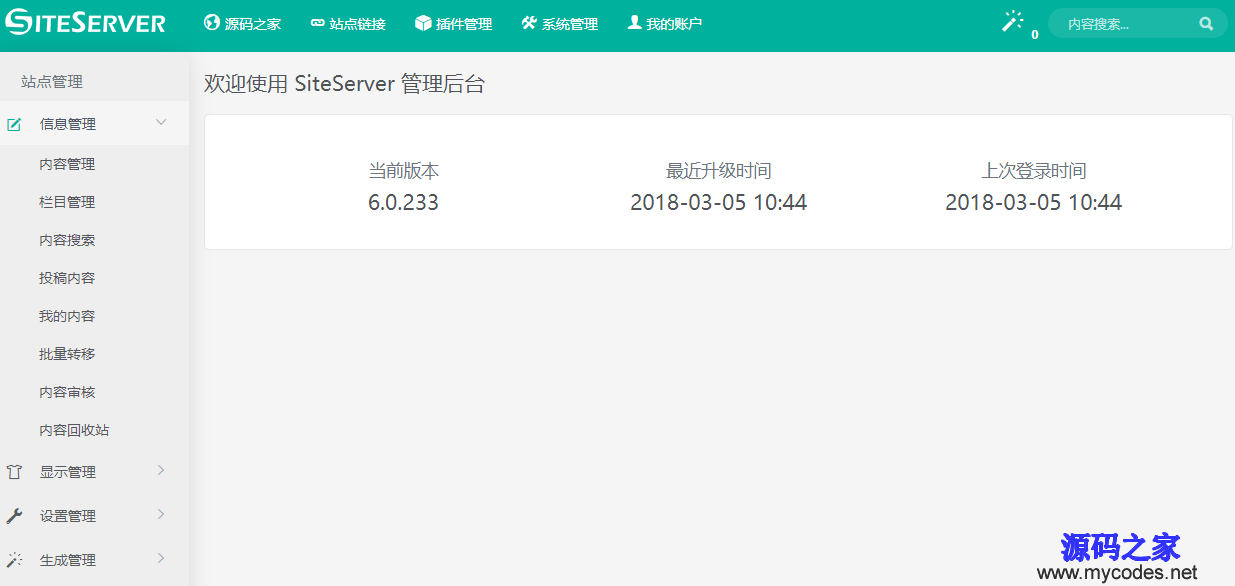Open 内容管理 in the sidebar

pos(67,164)
